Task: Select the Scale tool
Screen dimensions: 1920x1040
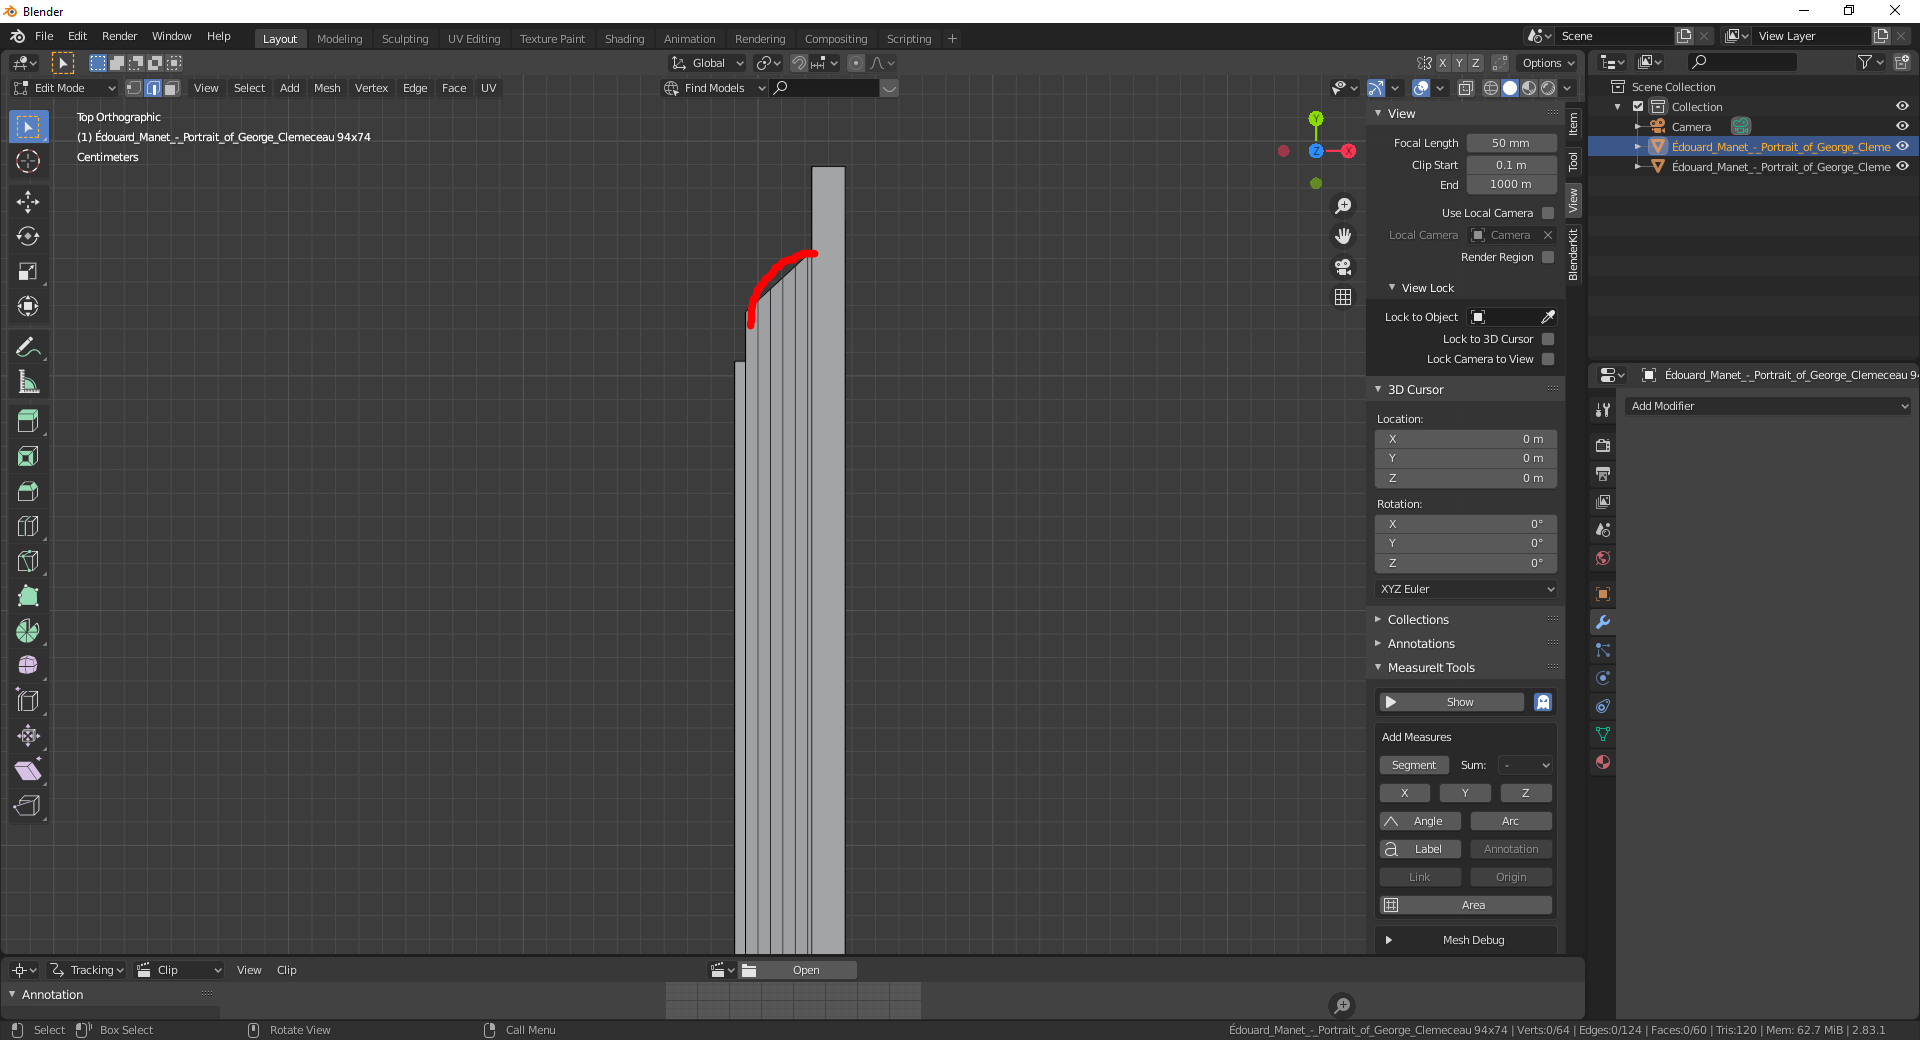Action: pos(28,272)
